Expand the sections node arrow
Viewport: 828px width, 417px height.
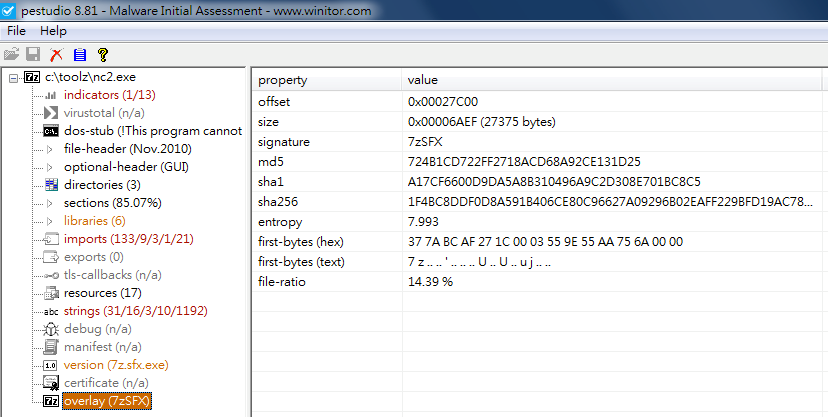pyautogui.click(x=50, y=203)
